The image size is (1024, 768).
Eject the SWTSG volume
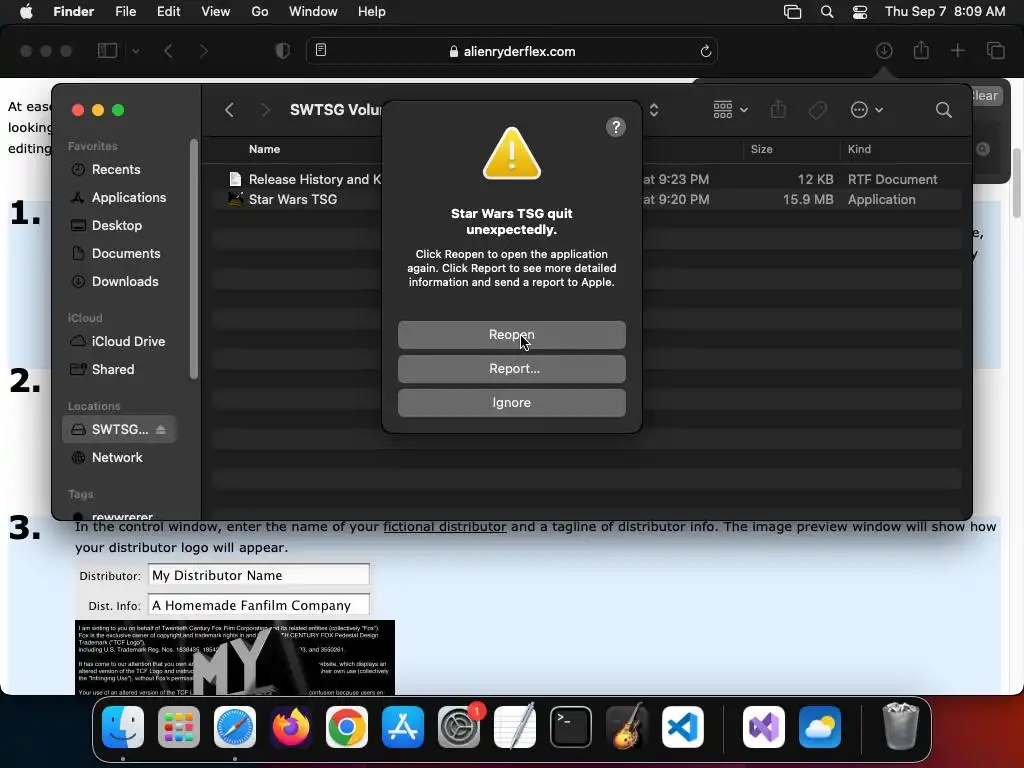[161, 429]
